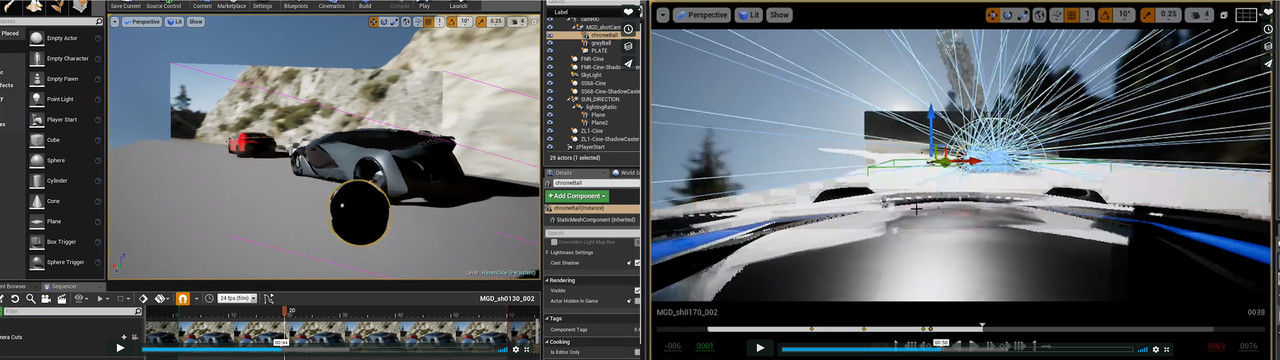1280x360 pixels.
Task: Select Cube shape in Place Actors list
Action: (66, 140)
